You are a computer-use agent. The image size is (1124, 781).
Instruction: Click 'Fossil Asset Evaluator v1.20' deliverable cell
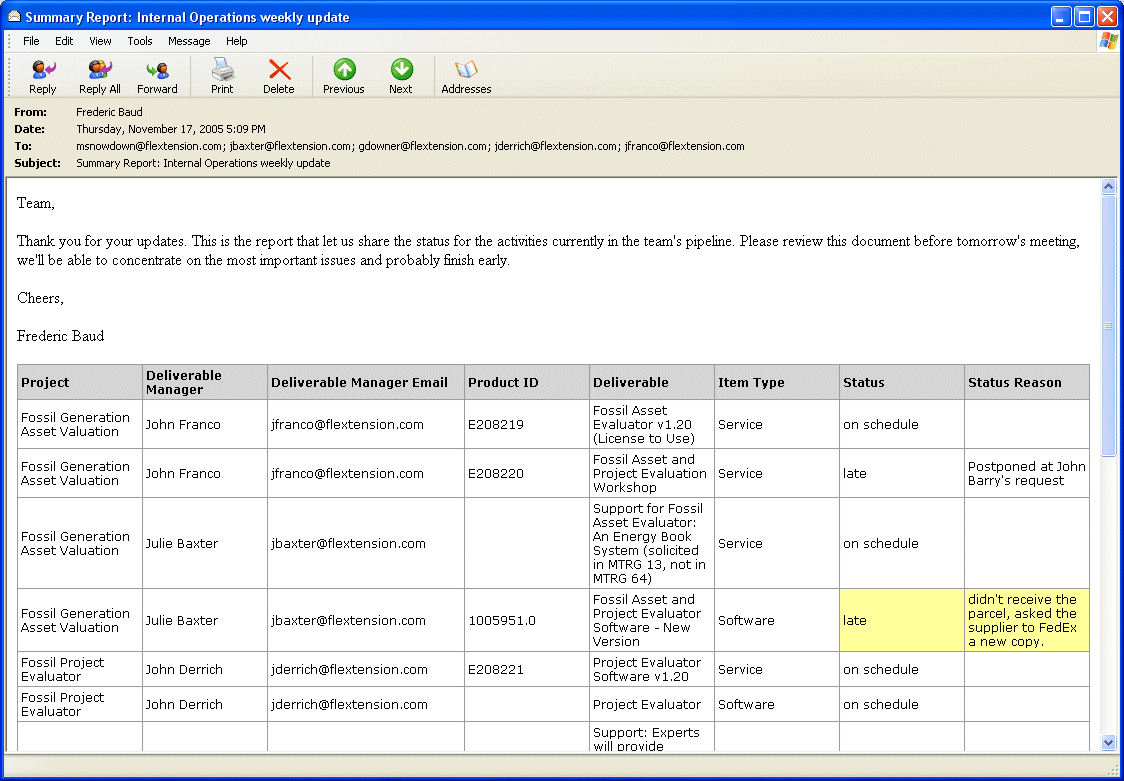point(652,424)
